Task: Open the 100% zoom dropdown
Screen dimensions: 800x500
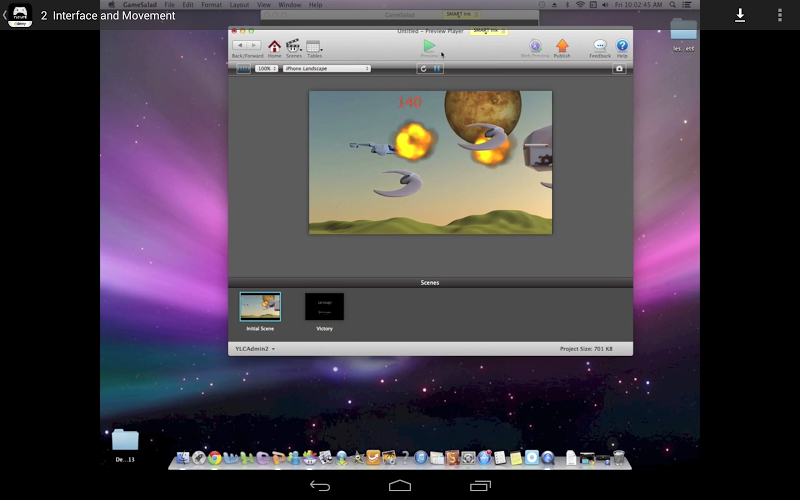Action: pyautogui.click(x=266, y=69)
